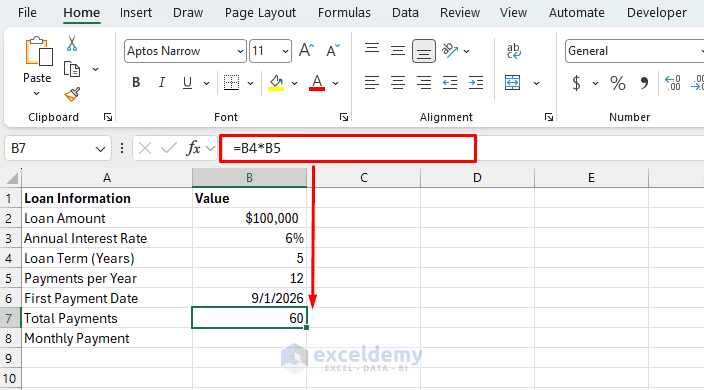Open fill color palette arrow
The width and height of the screenshot is (704, 390).
(295, 83)
